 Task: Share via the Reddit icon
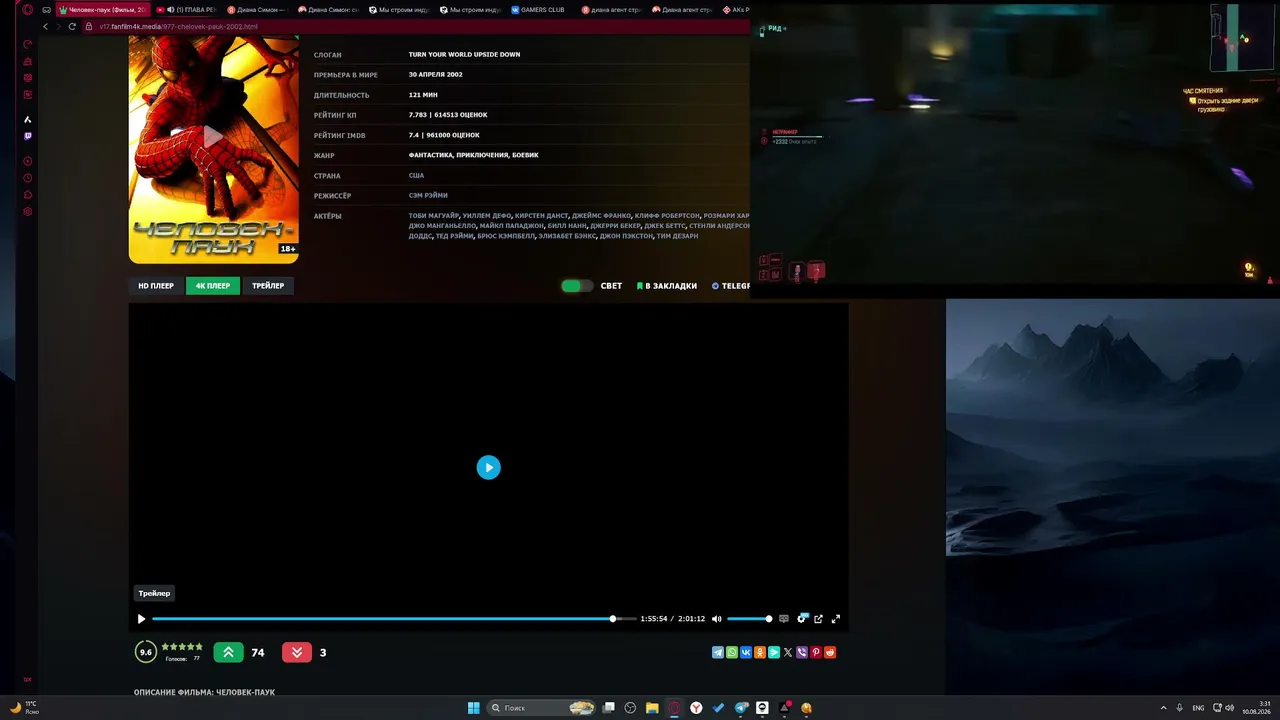830,652
